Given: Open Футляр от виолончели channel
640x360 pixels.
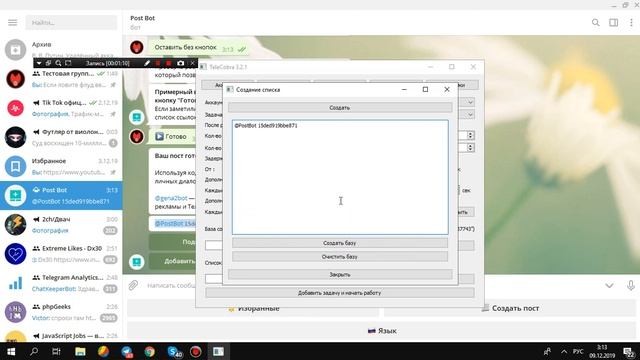Looking at the screenshot, I should (61, 137).
